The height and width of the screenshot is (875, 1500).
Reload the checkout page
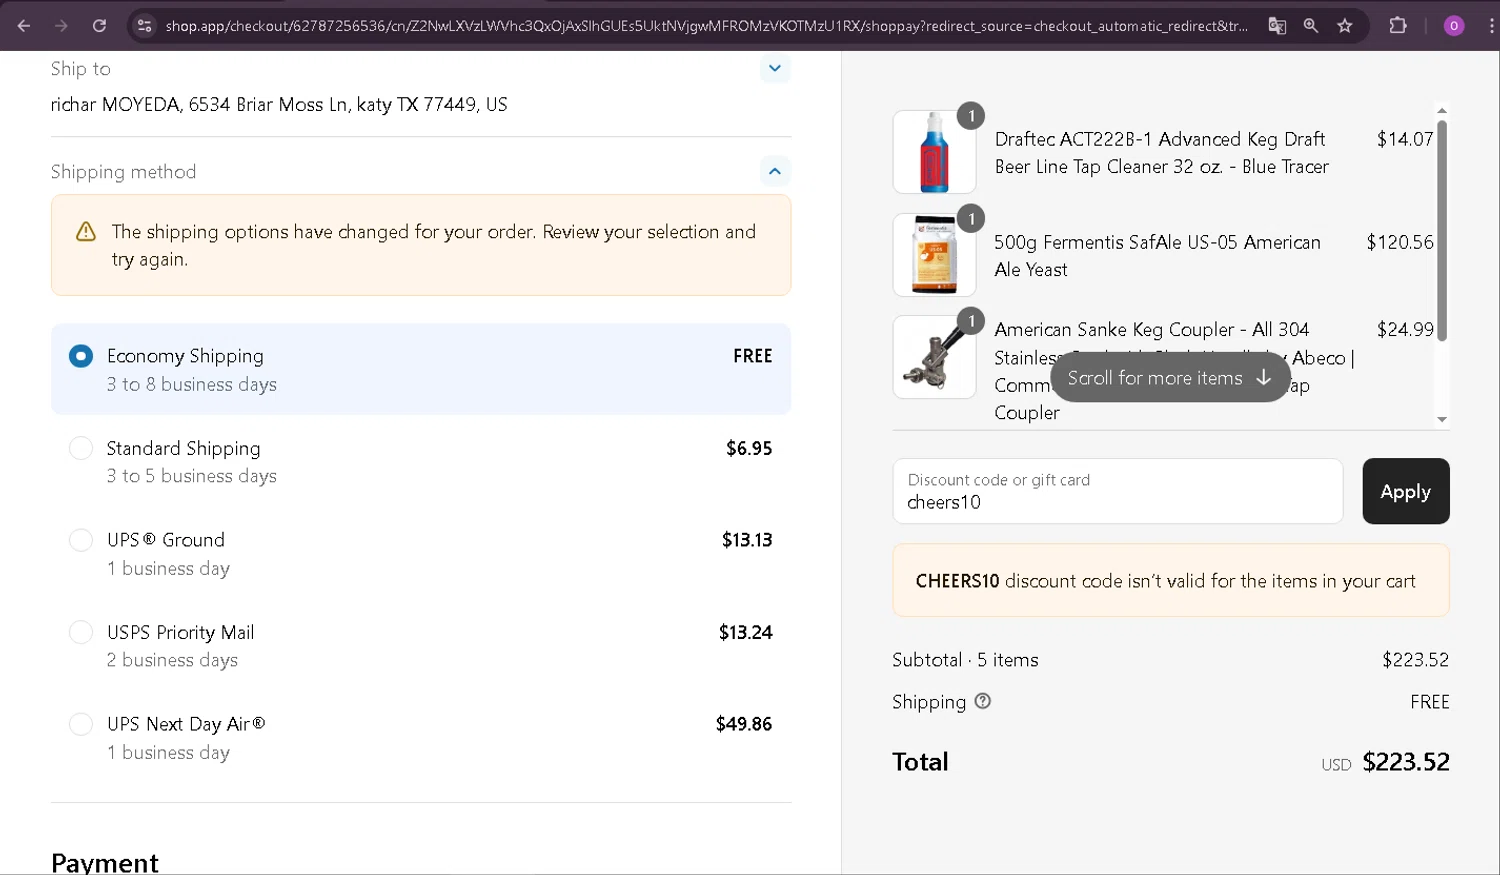[x=99, y=26]
